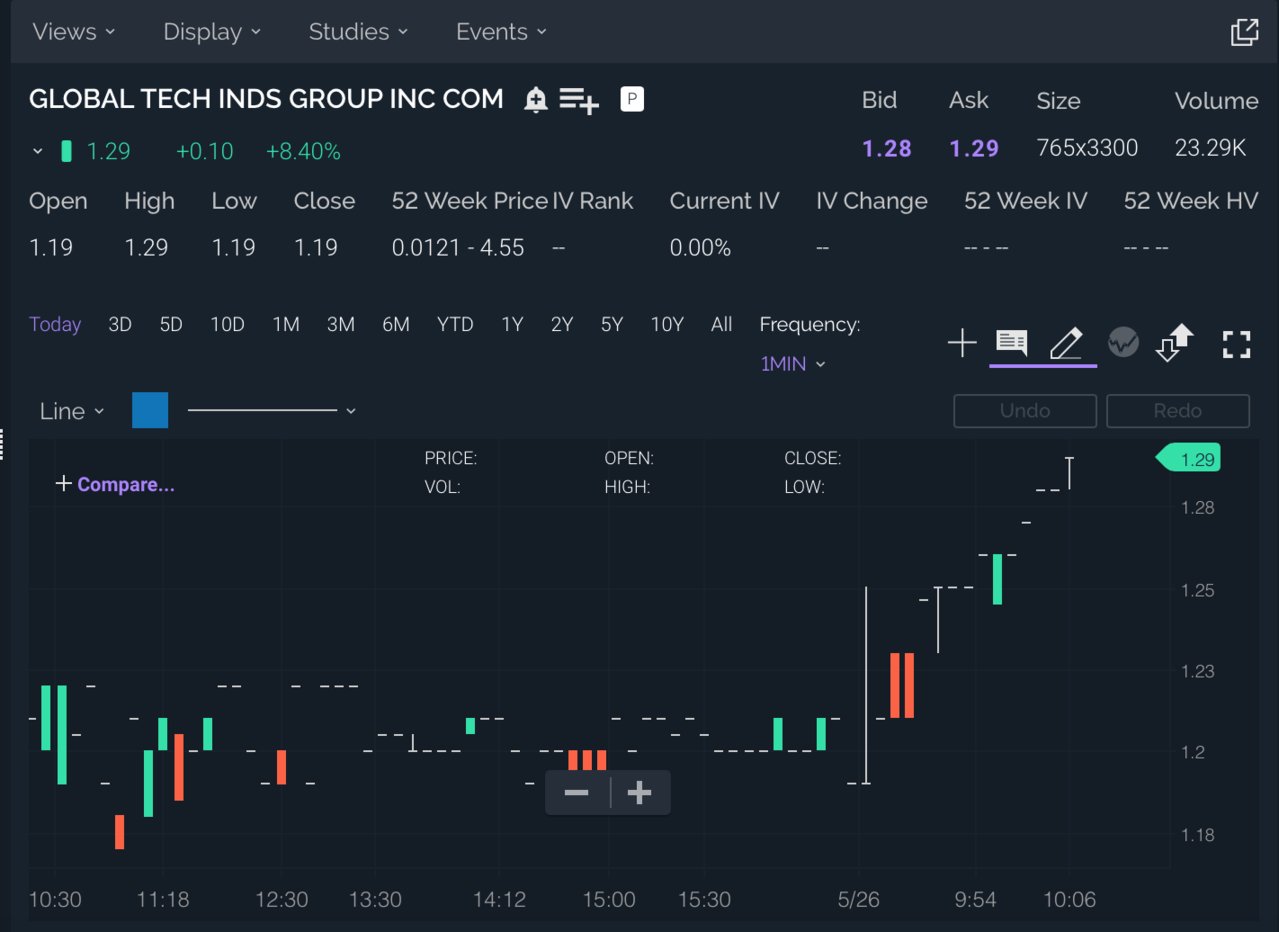
Task: Click the bid price 1.28
Action: tap(887, 149)
